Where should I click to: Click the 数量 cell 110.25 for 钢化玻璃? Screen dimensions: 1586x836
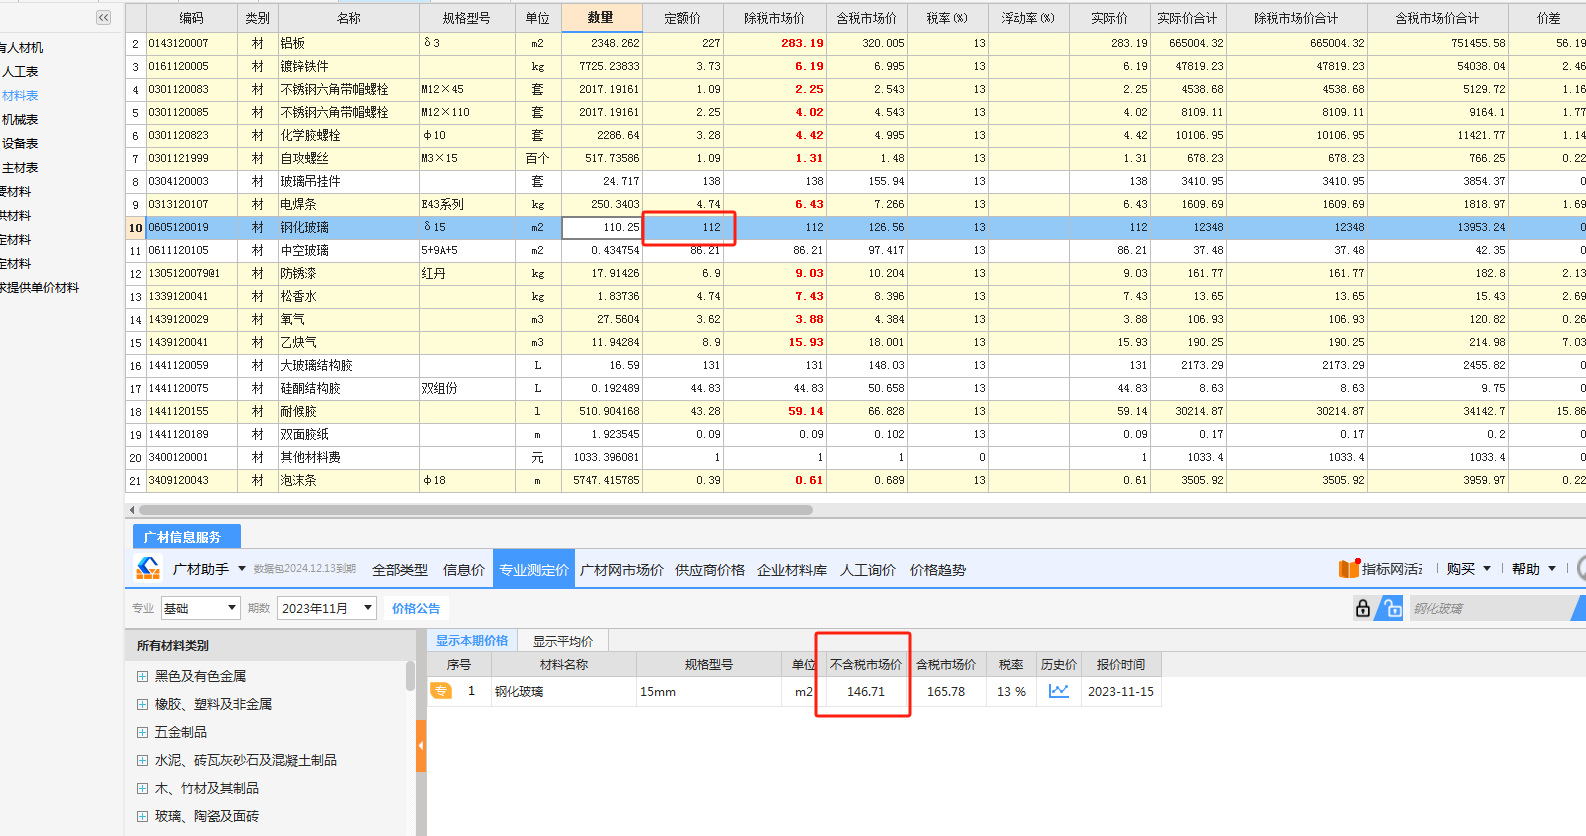[x=602, y=227]
